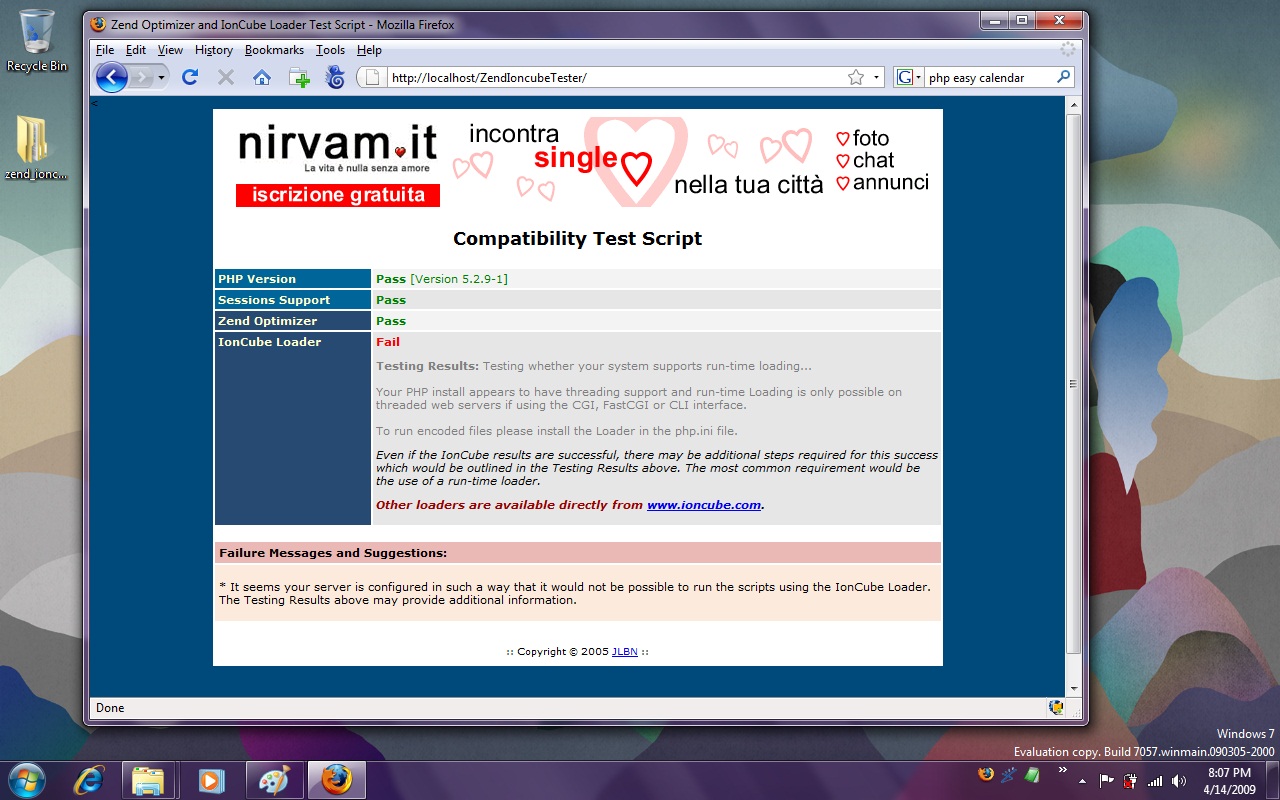Viewport: 1280px width, 800px height.
Task: Reload the page with the Refresh icon
Action: click(x=190, y=77)
